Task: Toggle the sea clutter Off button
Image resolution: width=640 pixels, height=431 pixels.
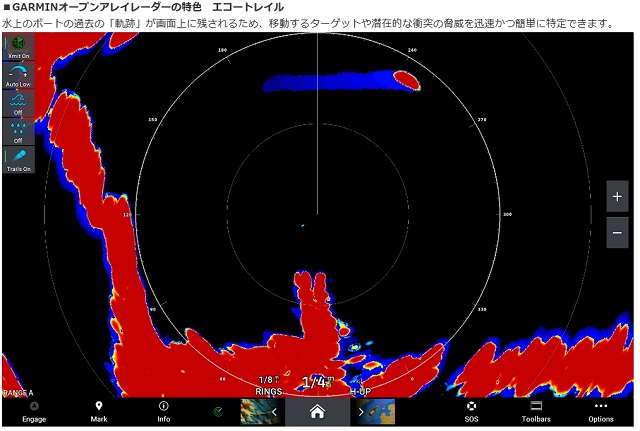Action: pyautogui.click(x=18, y=104)
